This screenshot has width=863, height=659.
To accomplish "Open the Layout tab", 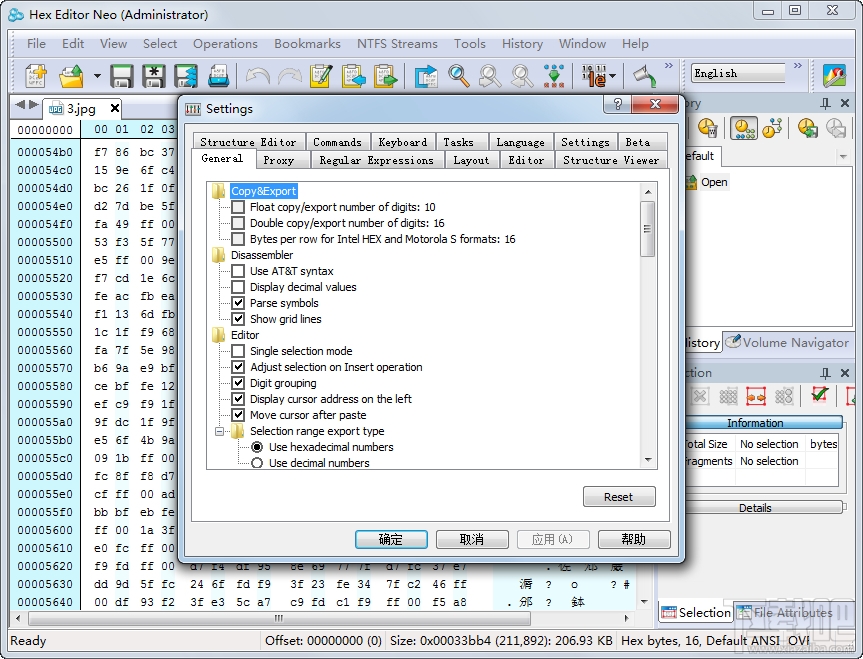I will pos(471,160).
